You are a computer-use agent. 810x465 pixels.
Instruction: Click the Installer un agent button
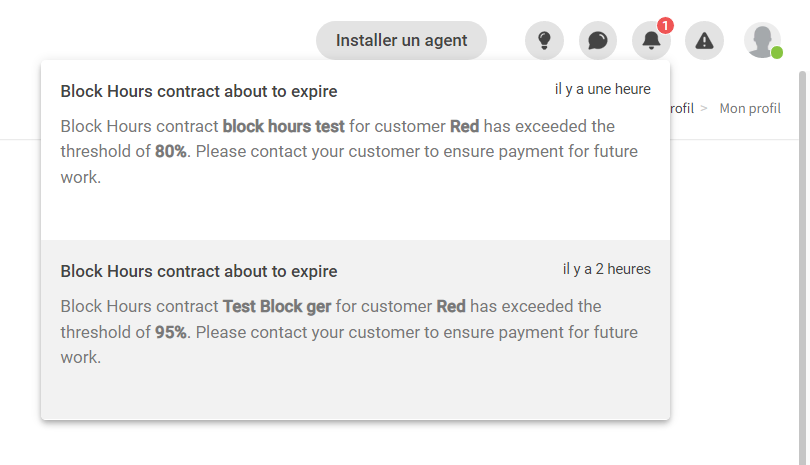pos(401,40)
